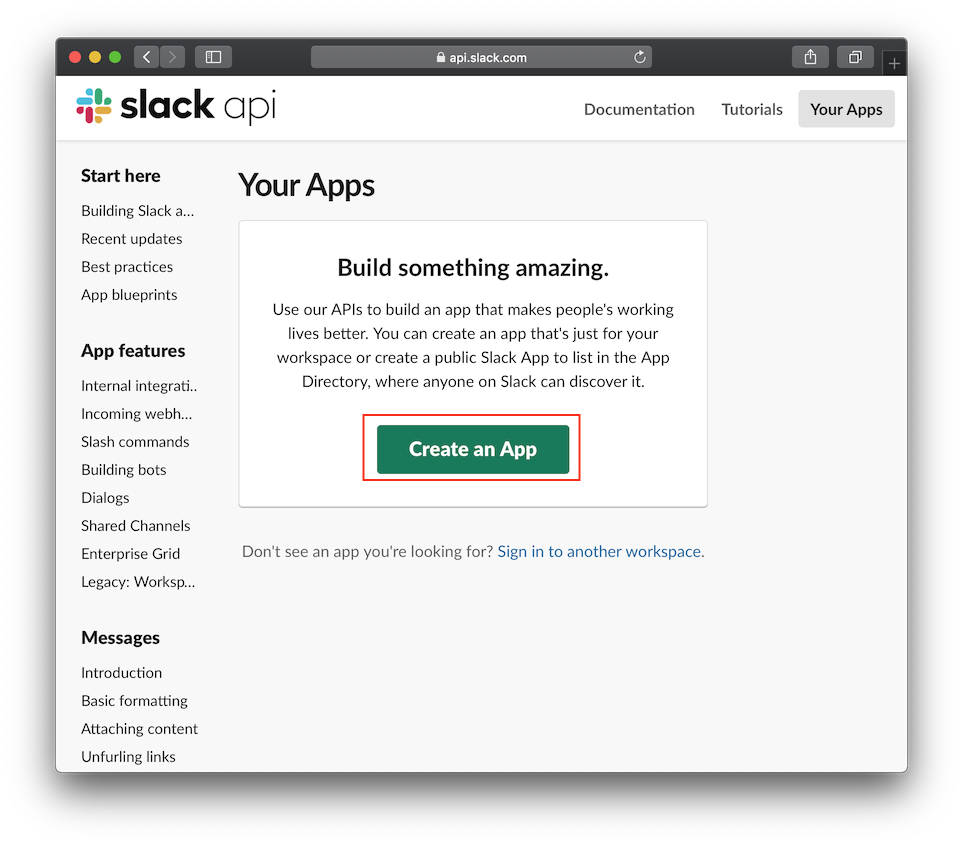The height and width of the screenshot is (846, 963).
Task: Click the Build something amazing heading
Action: pyautogui.click(x=473, y=268)
